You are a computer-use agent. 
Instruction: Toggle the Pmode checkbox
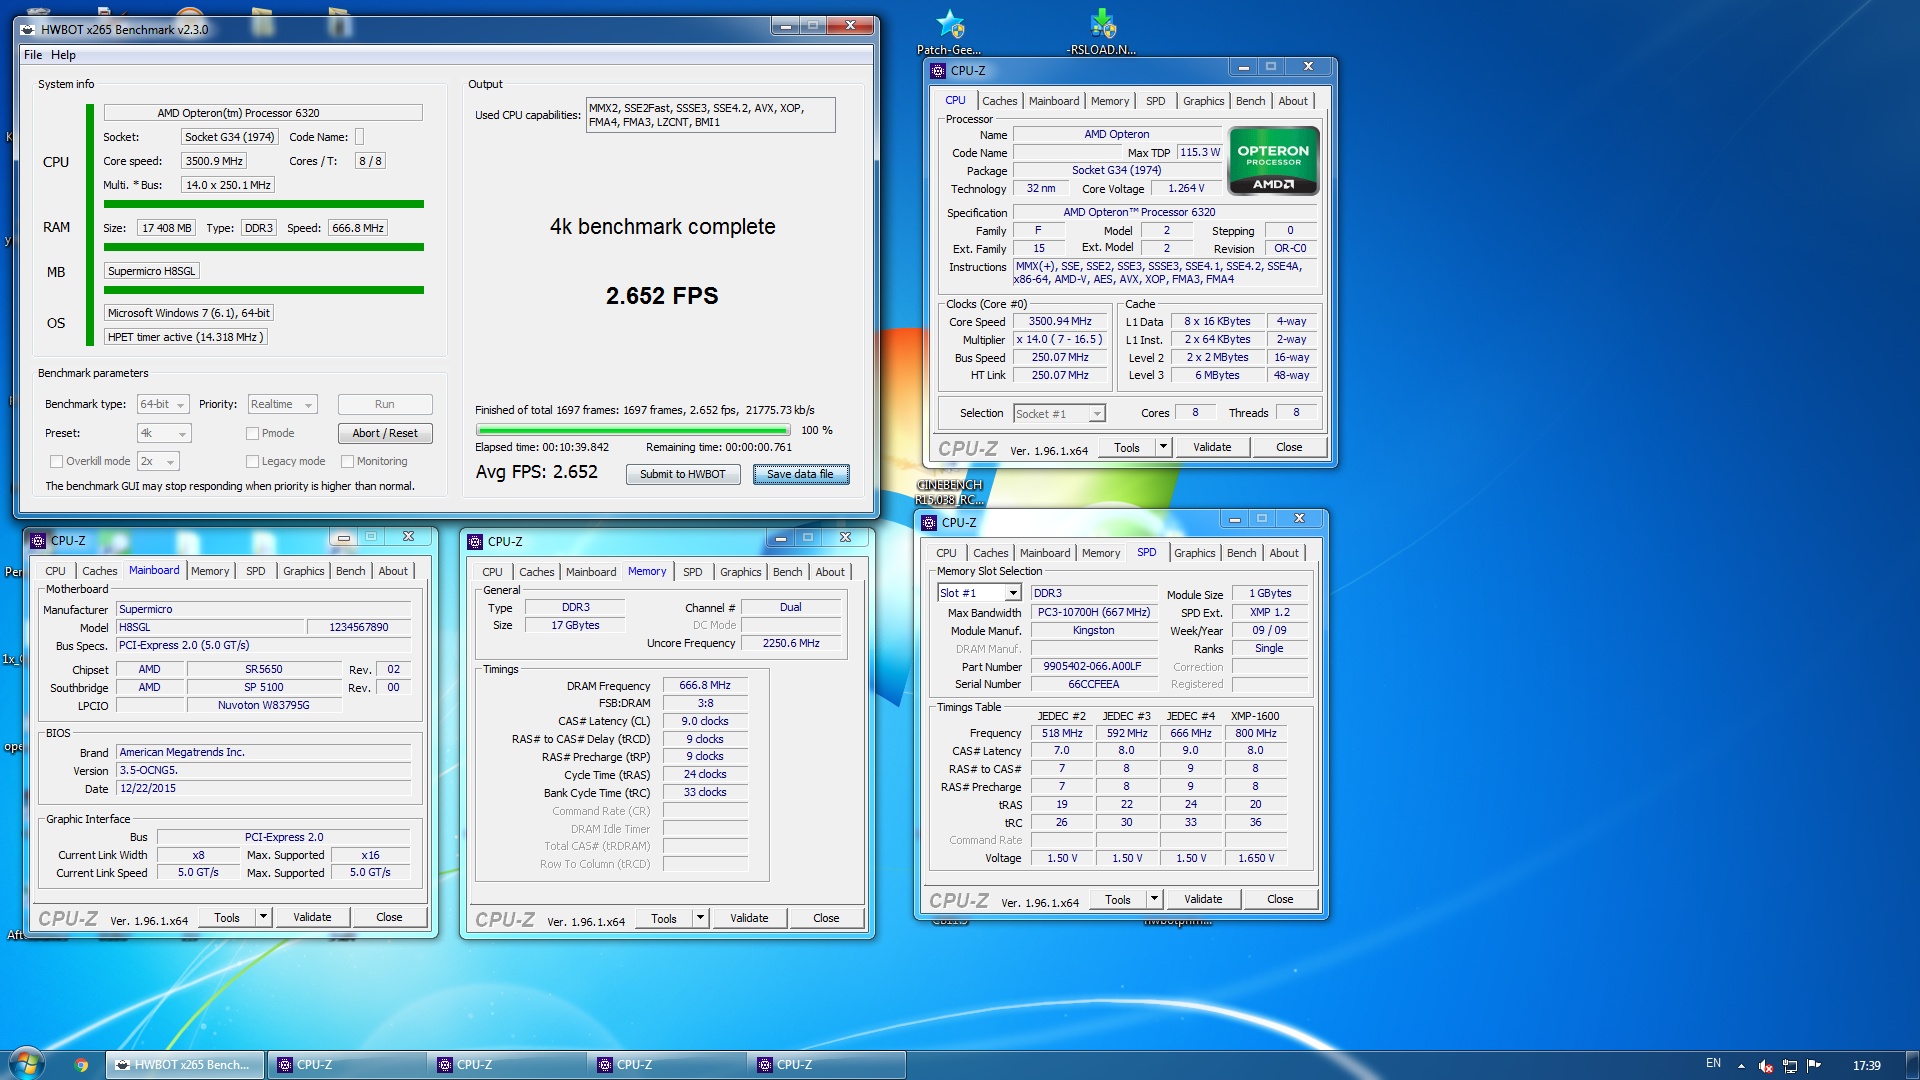(x=253, y=433)
